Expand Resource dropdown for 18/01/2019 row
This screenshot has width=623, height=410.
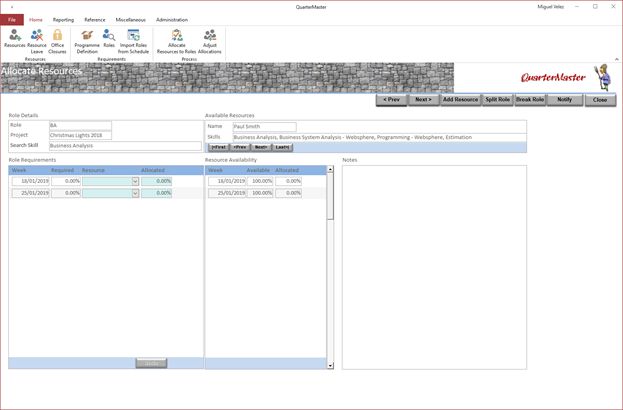coord(135,181)
